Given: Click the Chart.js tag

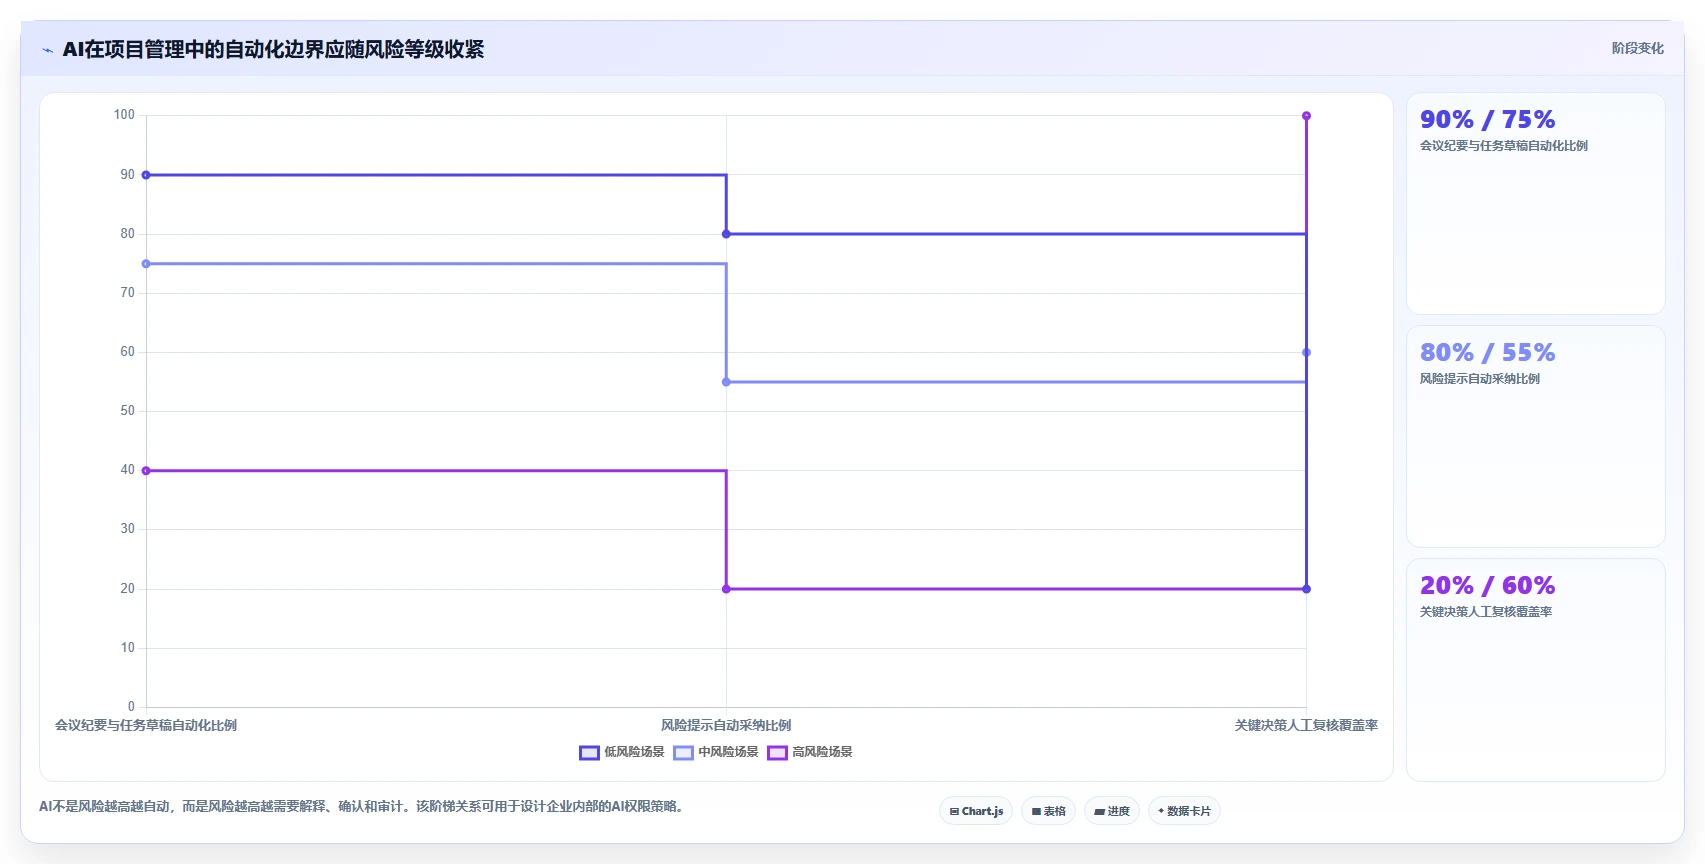Looking at the screenshot, I should point(976,811).
